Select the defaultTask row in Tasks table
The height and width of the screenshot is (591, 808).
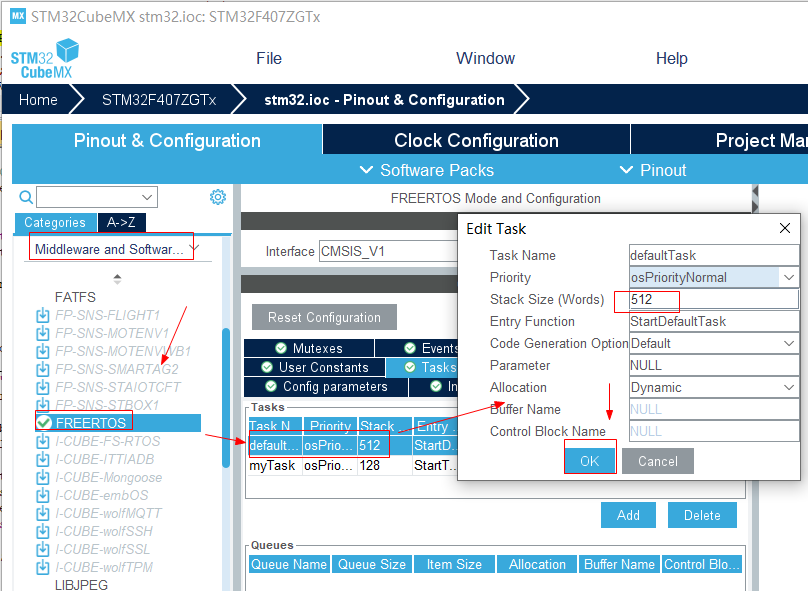[x=352, y=446]
